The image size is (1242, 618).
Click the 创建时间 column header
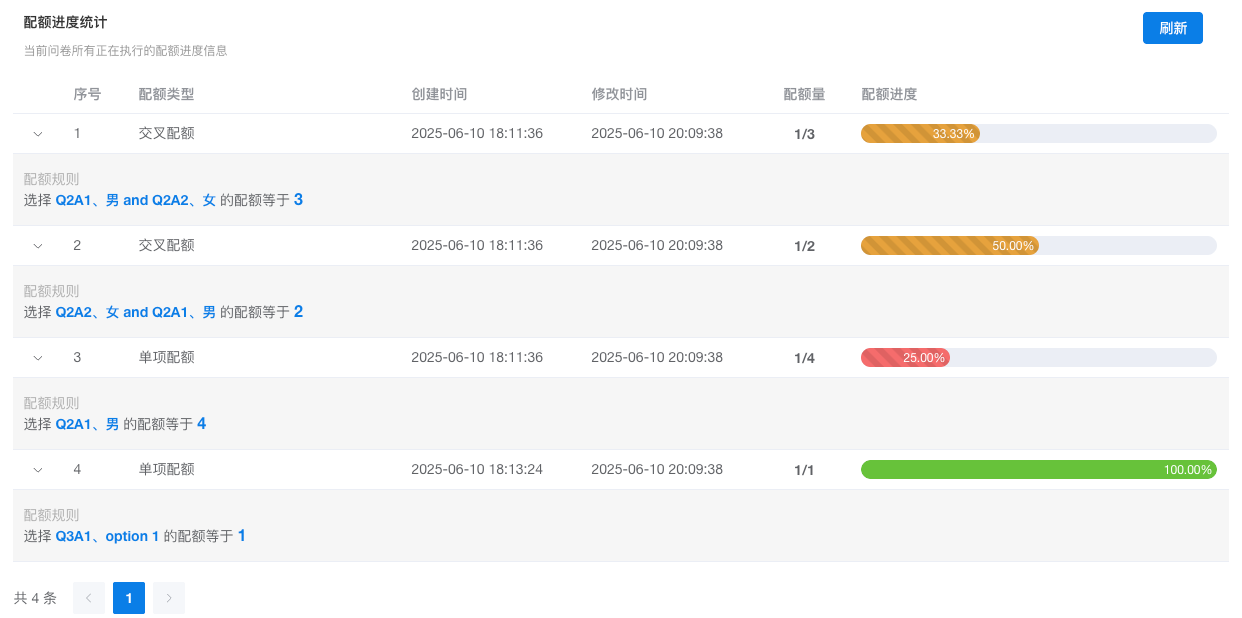coord(439,94)
